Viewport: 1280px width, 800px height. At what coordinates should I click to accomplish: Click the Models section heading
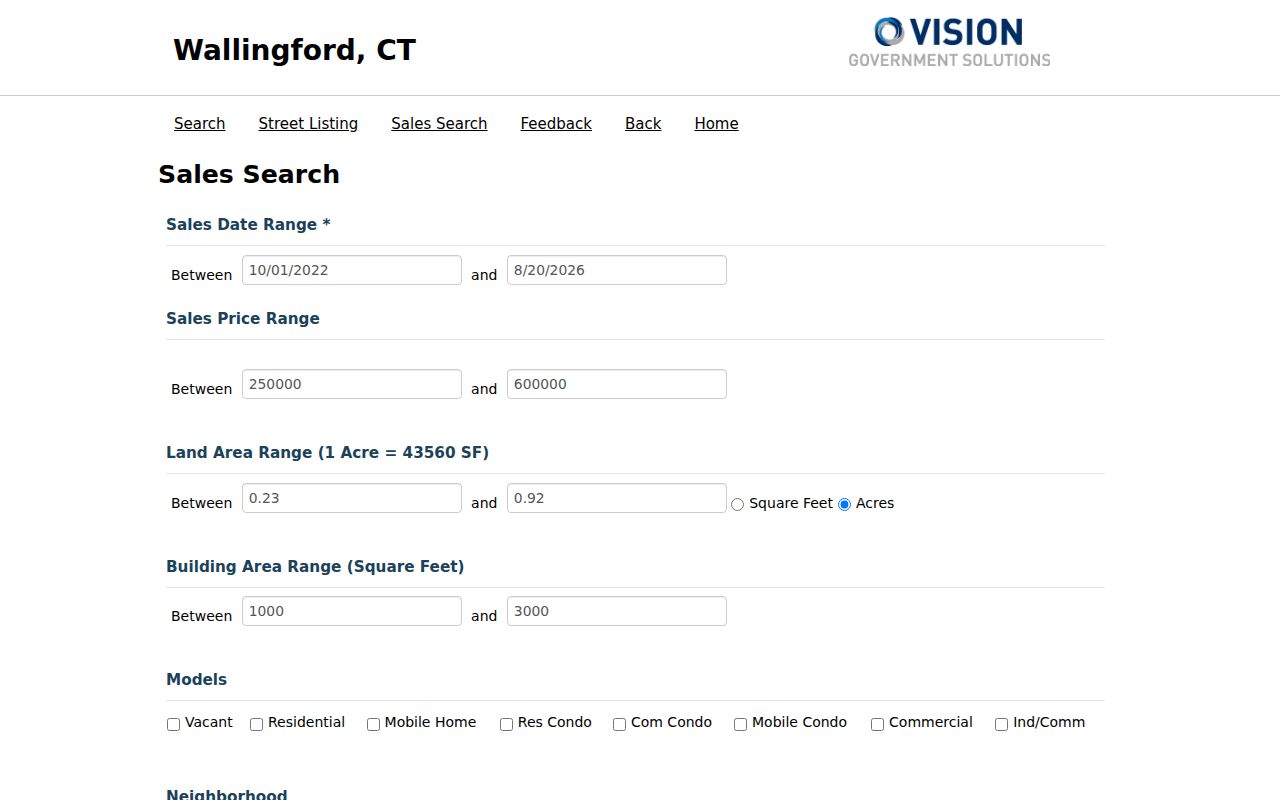[x=196, y=680]
